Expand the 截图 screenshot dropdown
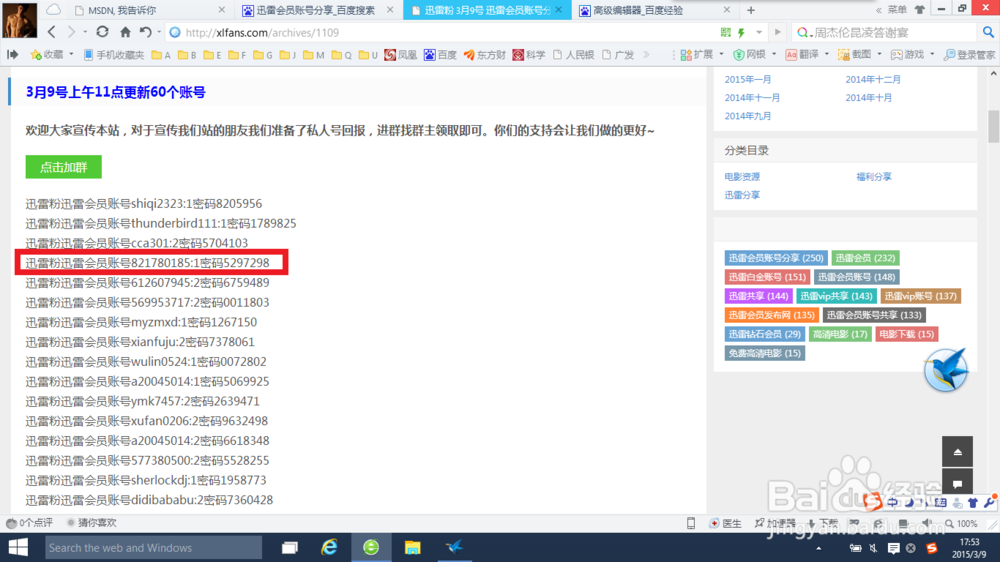Screen dimensions: 1000x562 click(879, 55)
